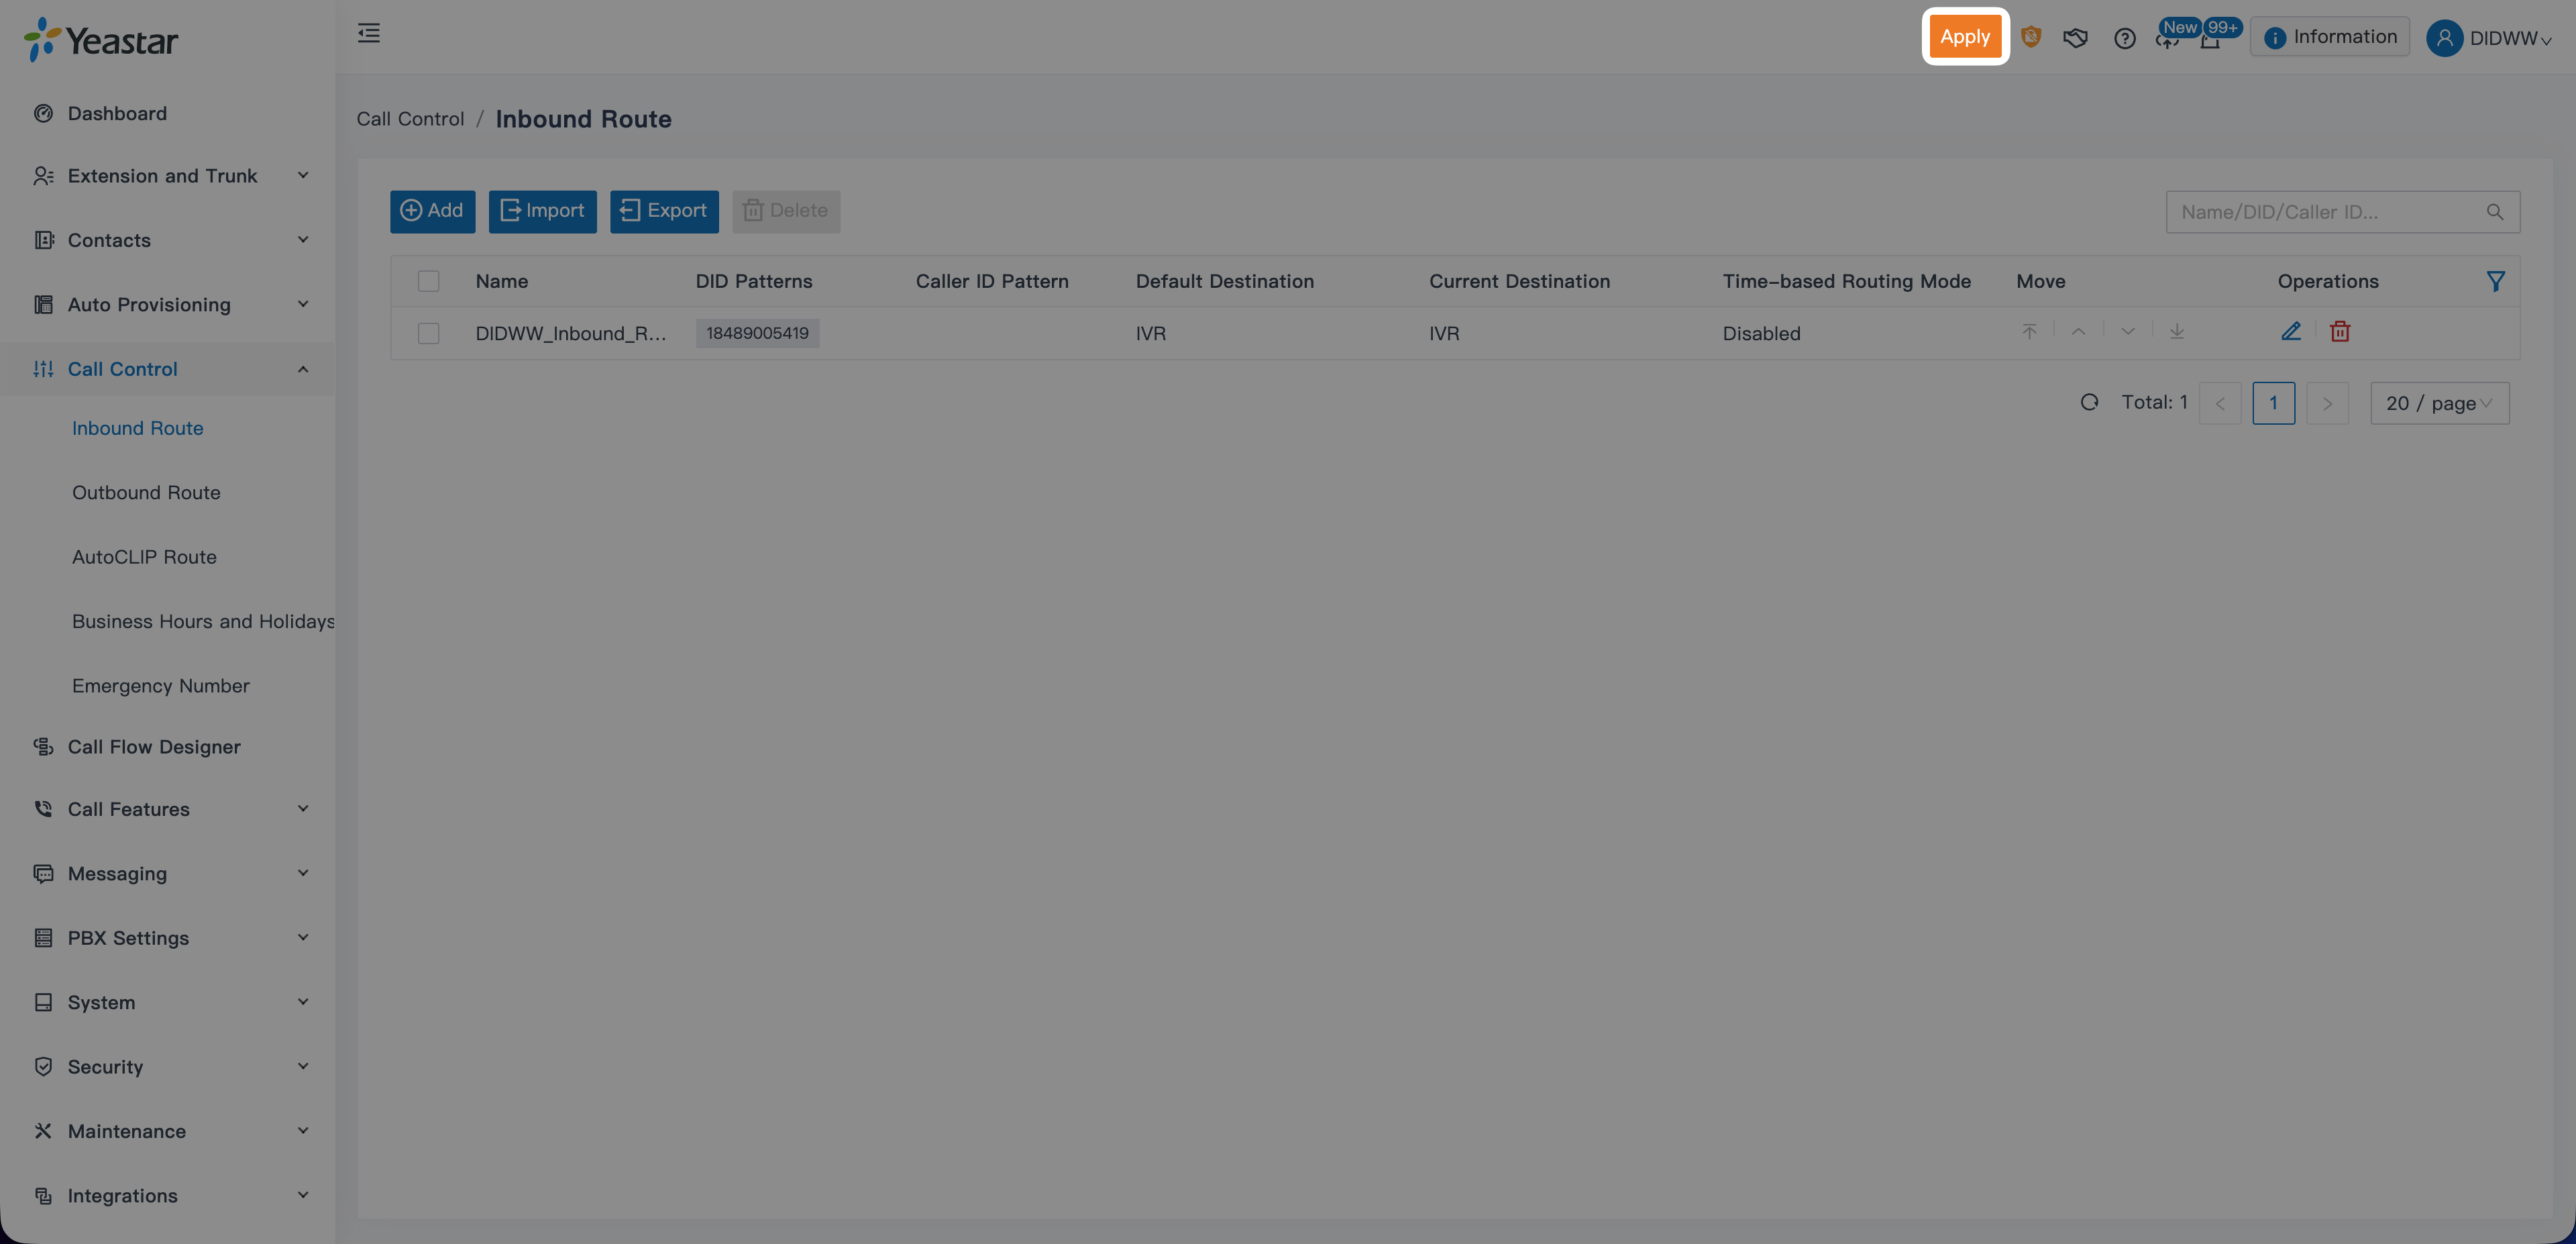Select the DIDWW_Inbound route row checkbox
The width and height of the screenshot is (2576, 1244).
click(x=429, y=333)
